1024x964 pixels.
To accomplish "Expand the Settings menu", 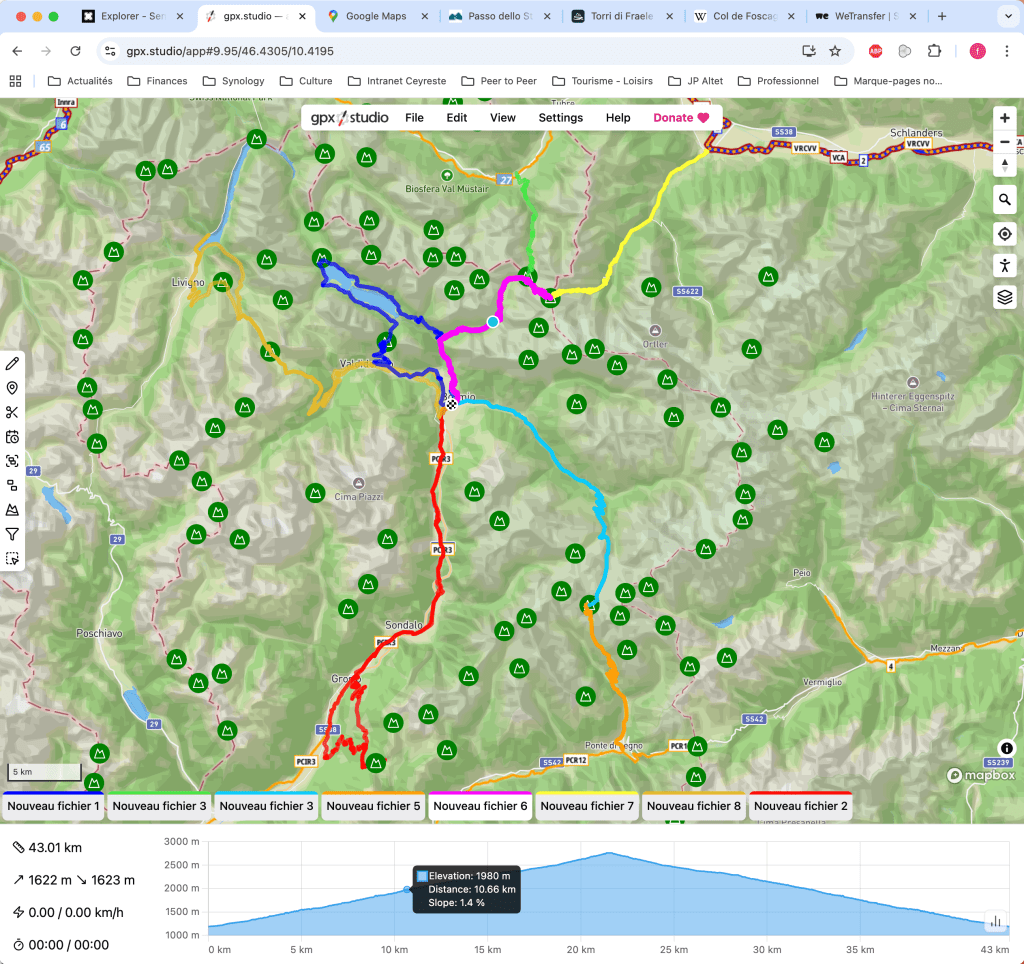I will 560,118.
